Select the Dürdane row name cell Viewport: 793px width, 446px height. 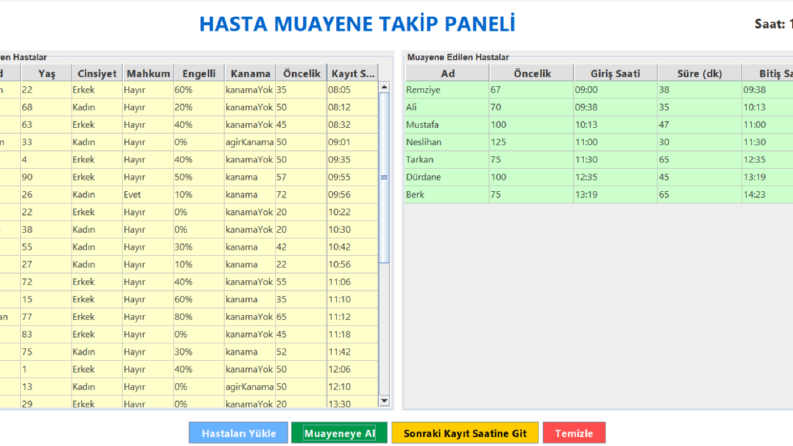point(447,177)
